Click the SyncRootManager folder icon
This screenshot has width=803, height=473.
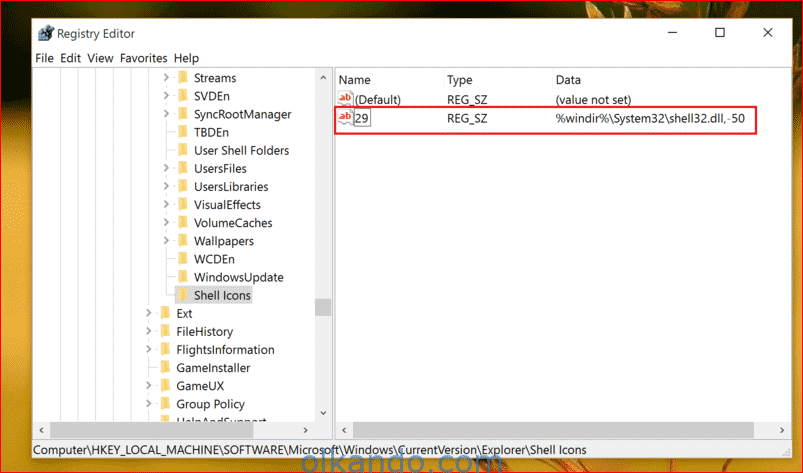point(182,114)
